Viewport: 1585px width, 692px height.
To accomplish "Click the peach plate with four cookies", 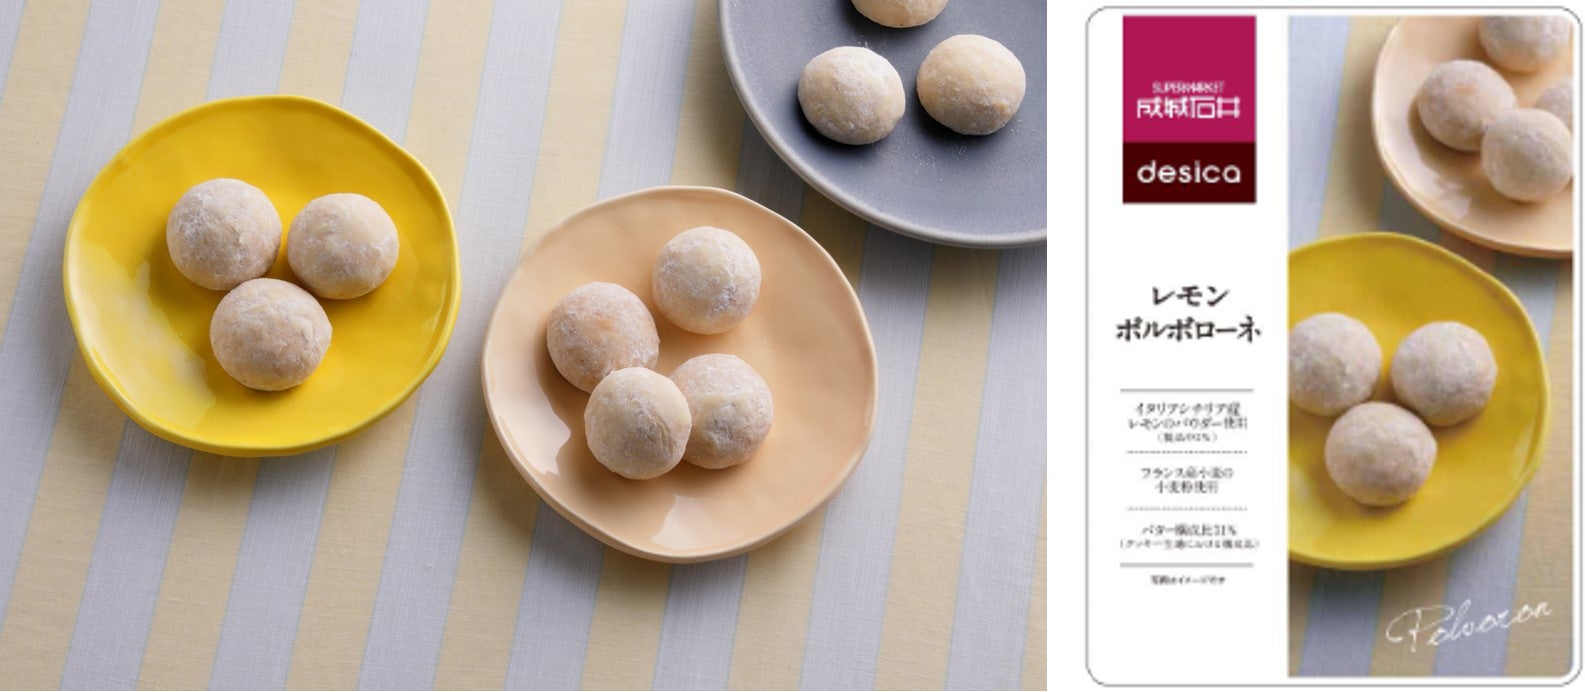I will [679, 371].
